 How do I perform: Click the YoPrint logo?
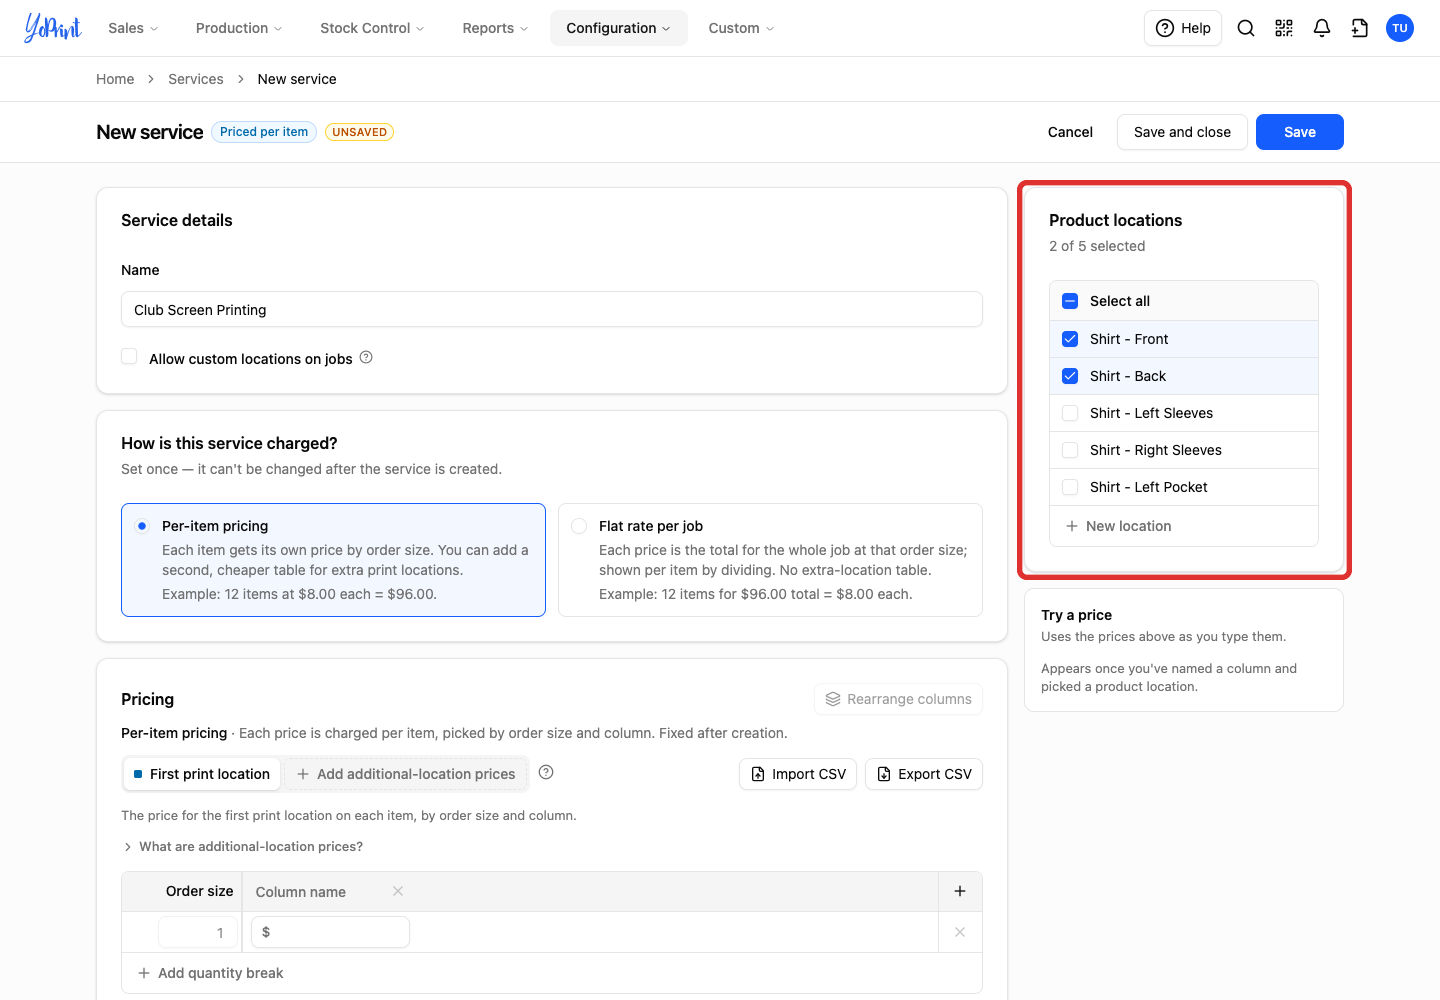pos(53,28)
